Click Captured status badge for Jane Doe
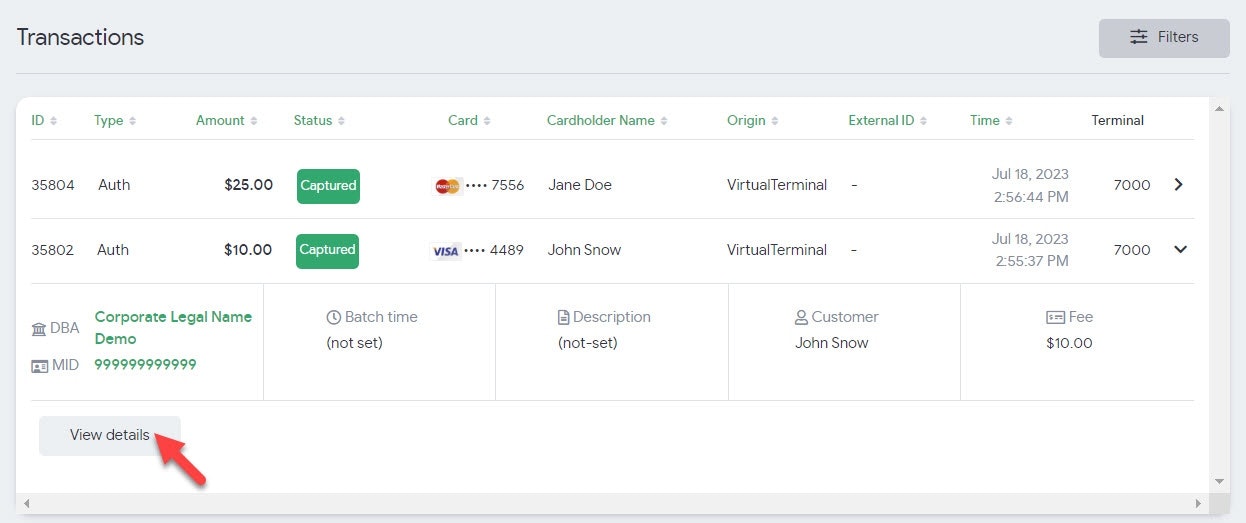1246x523 pixels. (328, 186)
